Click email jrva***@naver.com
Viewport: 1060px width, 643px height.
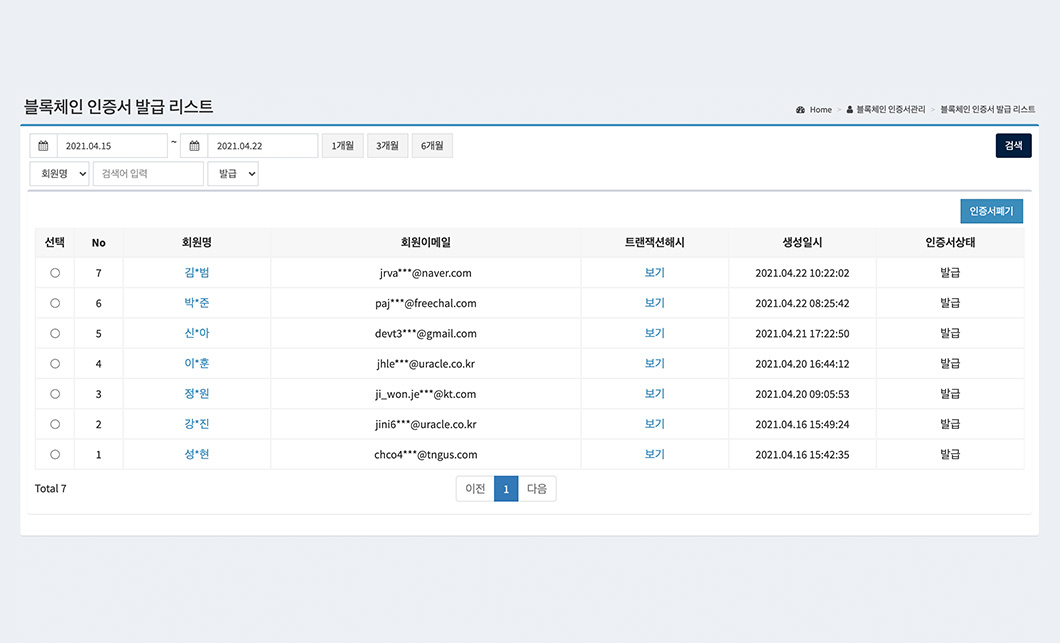pos(426,273)
